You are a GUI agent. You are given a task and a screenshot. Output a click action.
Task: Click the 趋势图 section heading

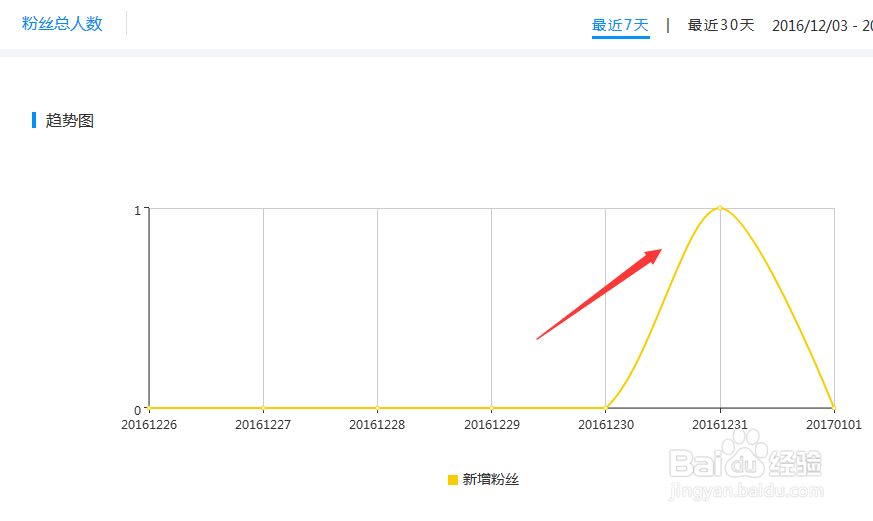(x=70, y=121)
